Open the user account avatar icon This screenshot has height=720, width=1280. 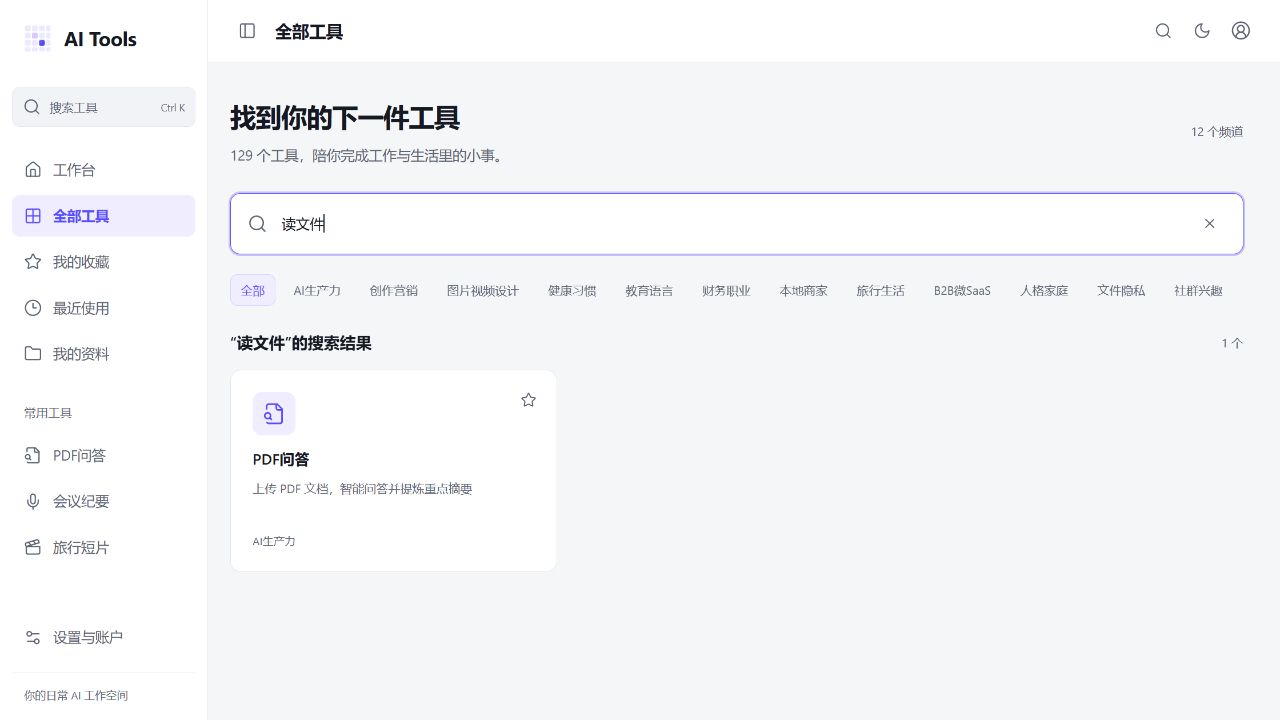click(x=1241, y=31)
